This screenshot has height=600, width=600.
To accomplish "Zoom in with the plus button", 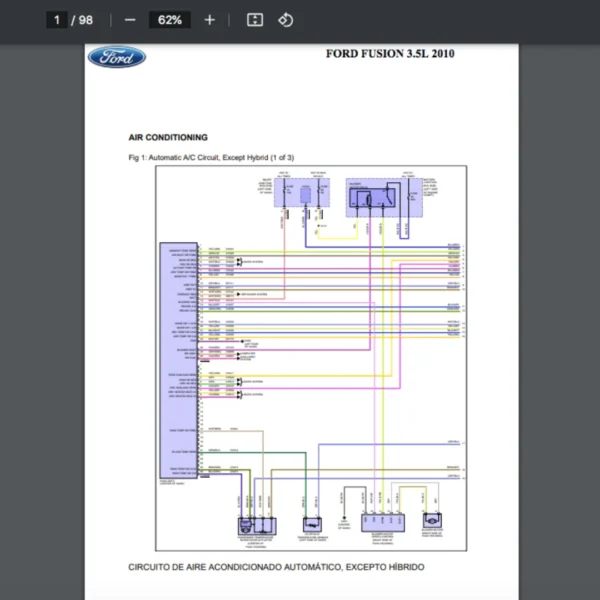I will (x=209, y=20).
